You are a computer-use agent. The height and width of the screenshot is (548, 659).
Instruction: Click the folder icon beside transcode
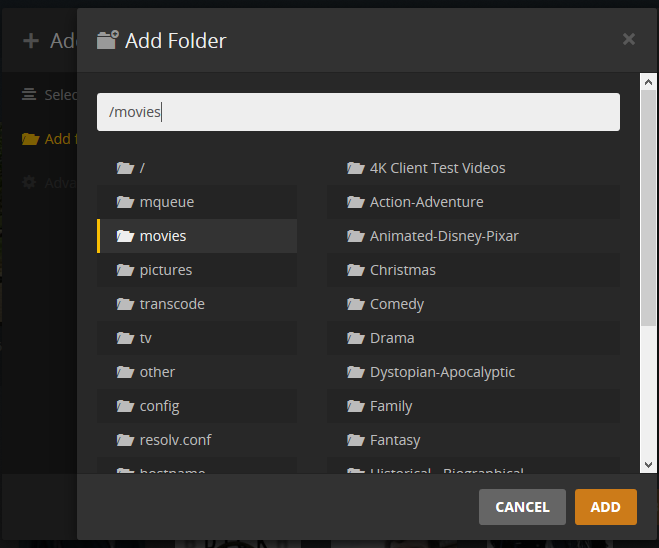[125, 304]
